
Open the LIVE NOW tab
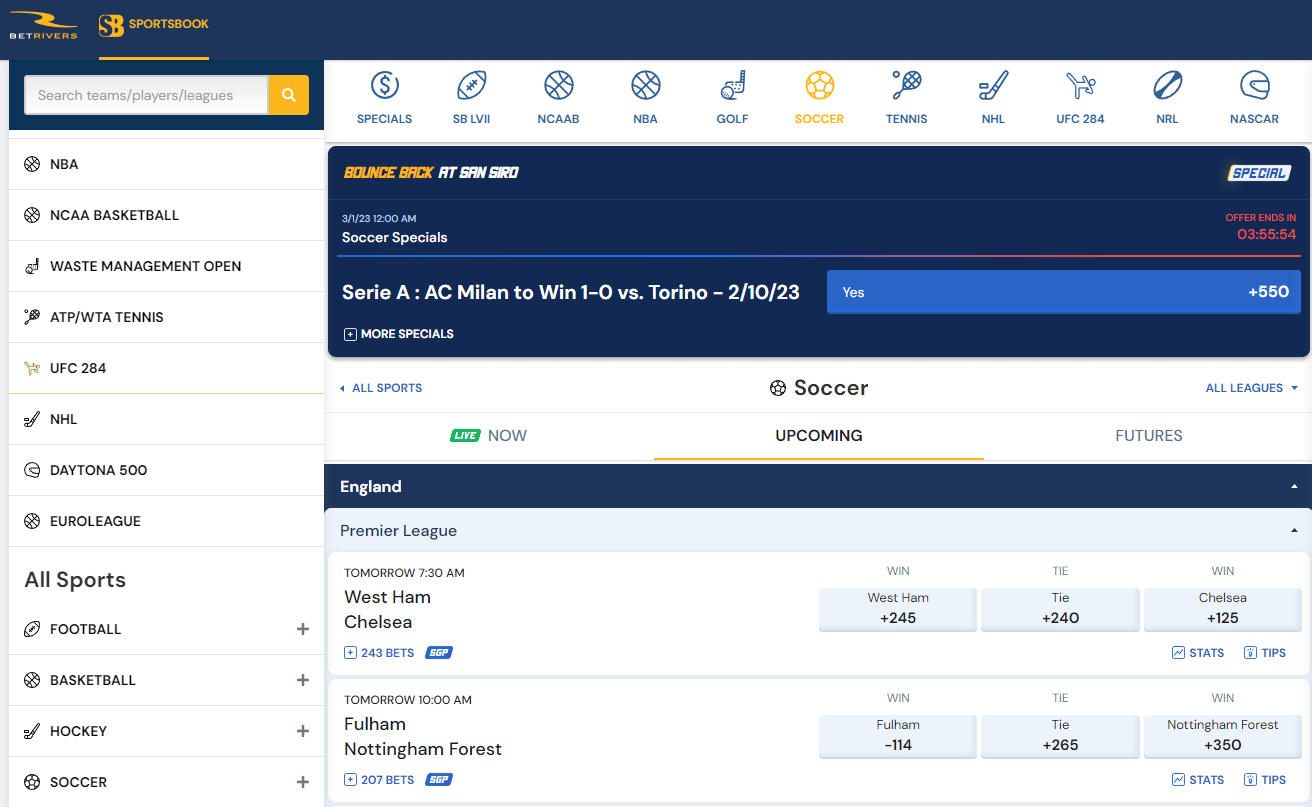[x=489, y=435]
